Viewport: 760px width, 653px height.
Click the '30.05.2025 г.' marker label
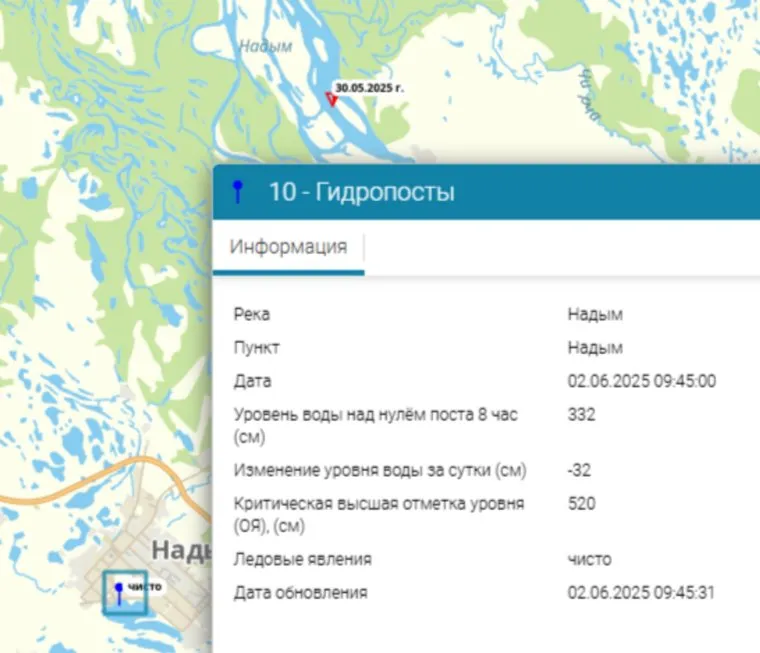369,87
